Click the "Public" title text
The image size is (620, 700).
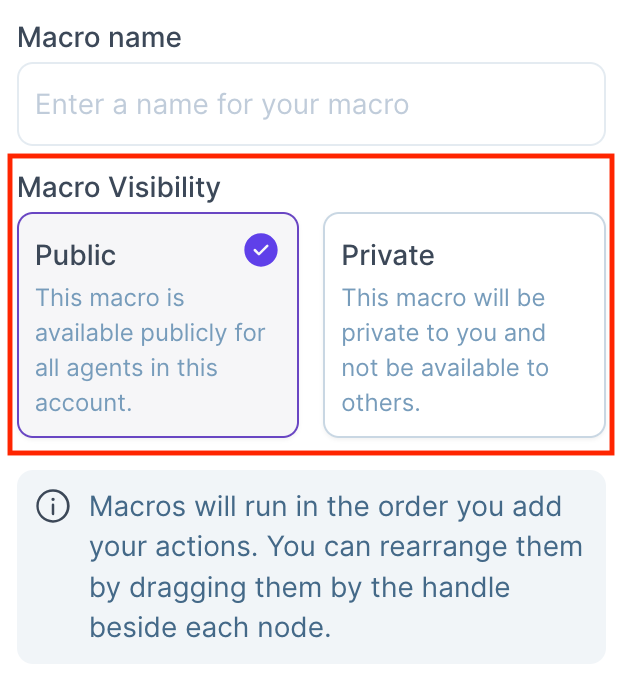75,255
